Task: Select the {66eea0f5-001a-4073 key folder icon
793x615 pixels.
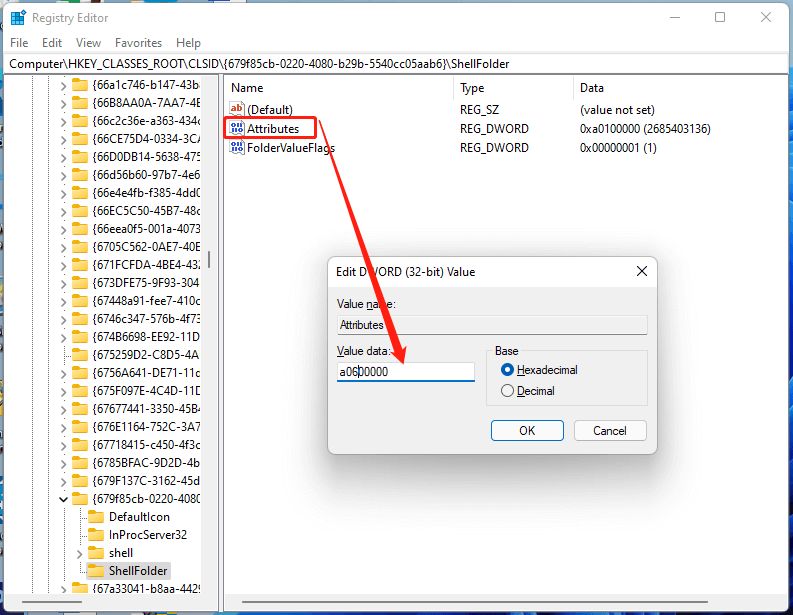Action: (x=79, y=229)
